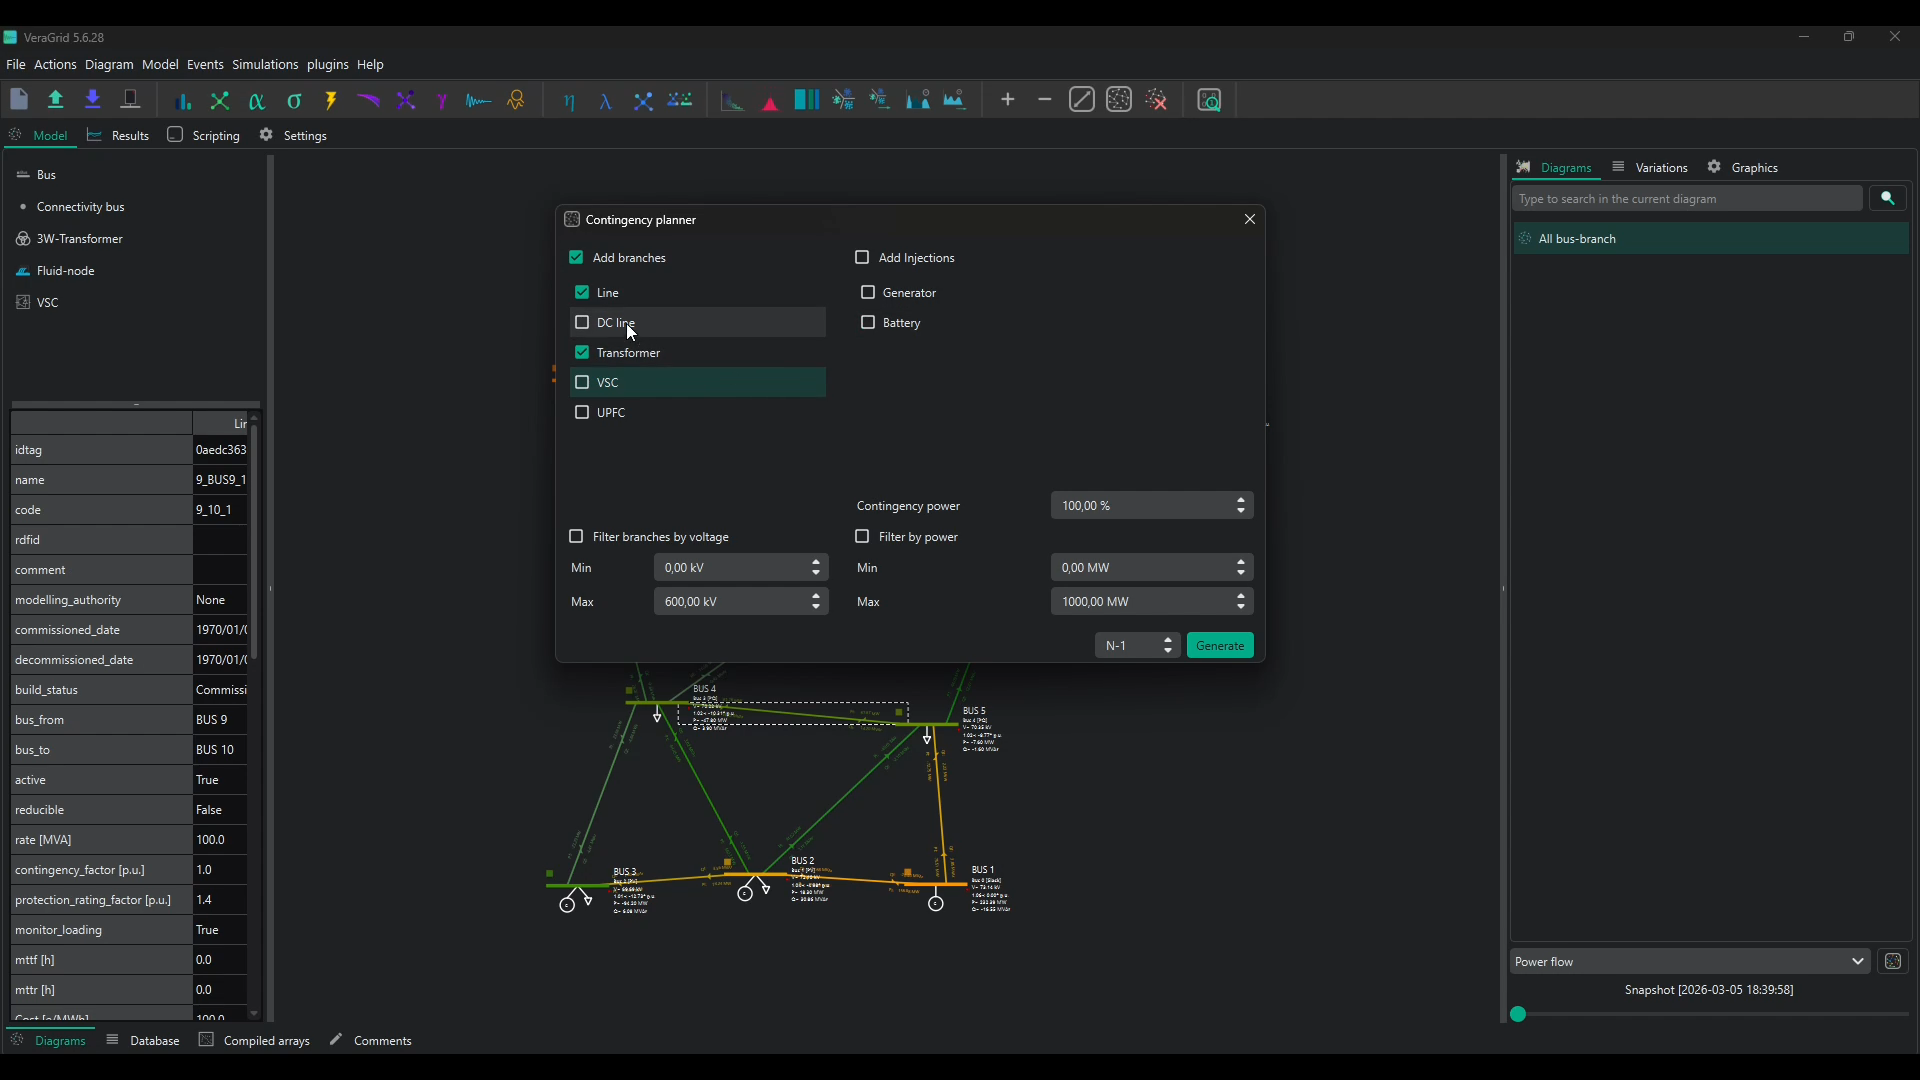Select the lightning bolt power flow tool
Viewport: 1920px width, 1080px height.
coord(331,100)
